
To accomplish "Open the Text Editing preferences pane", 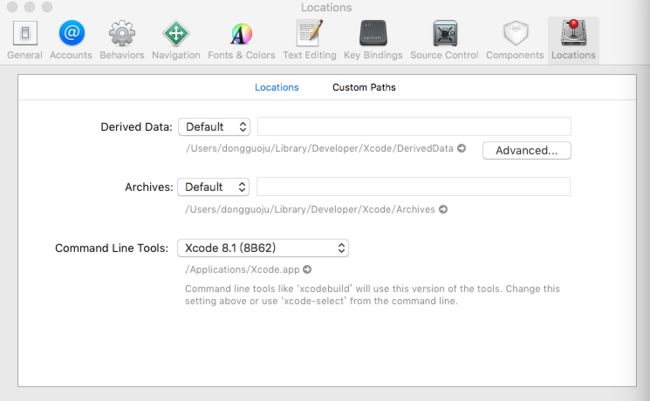I will (309, 40).
